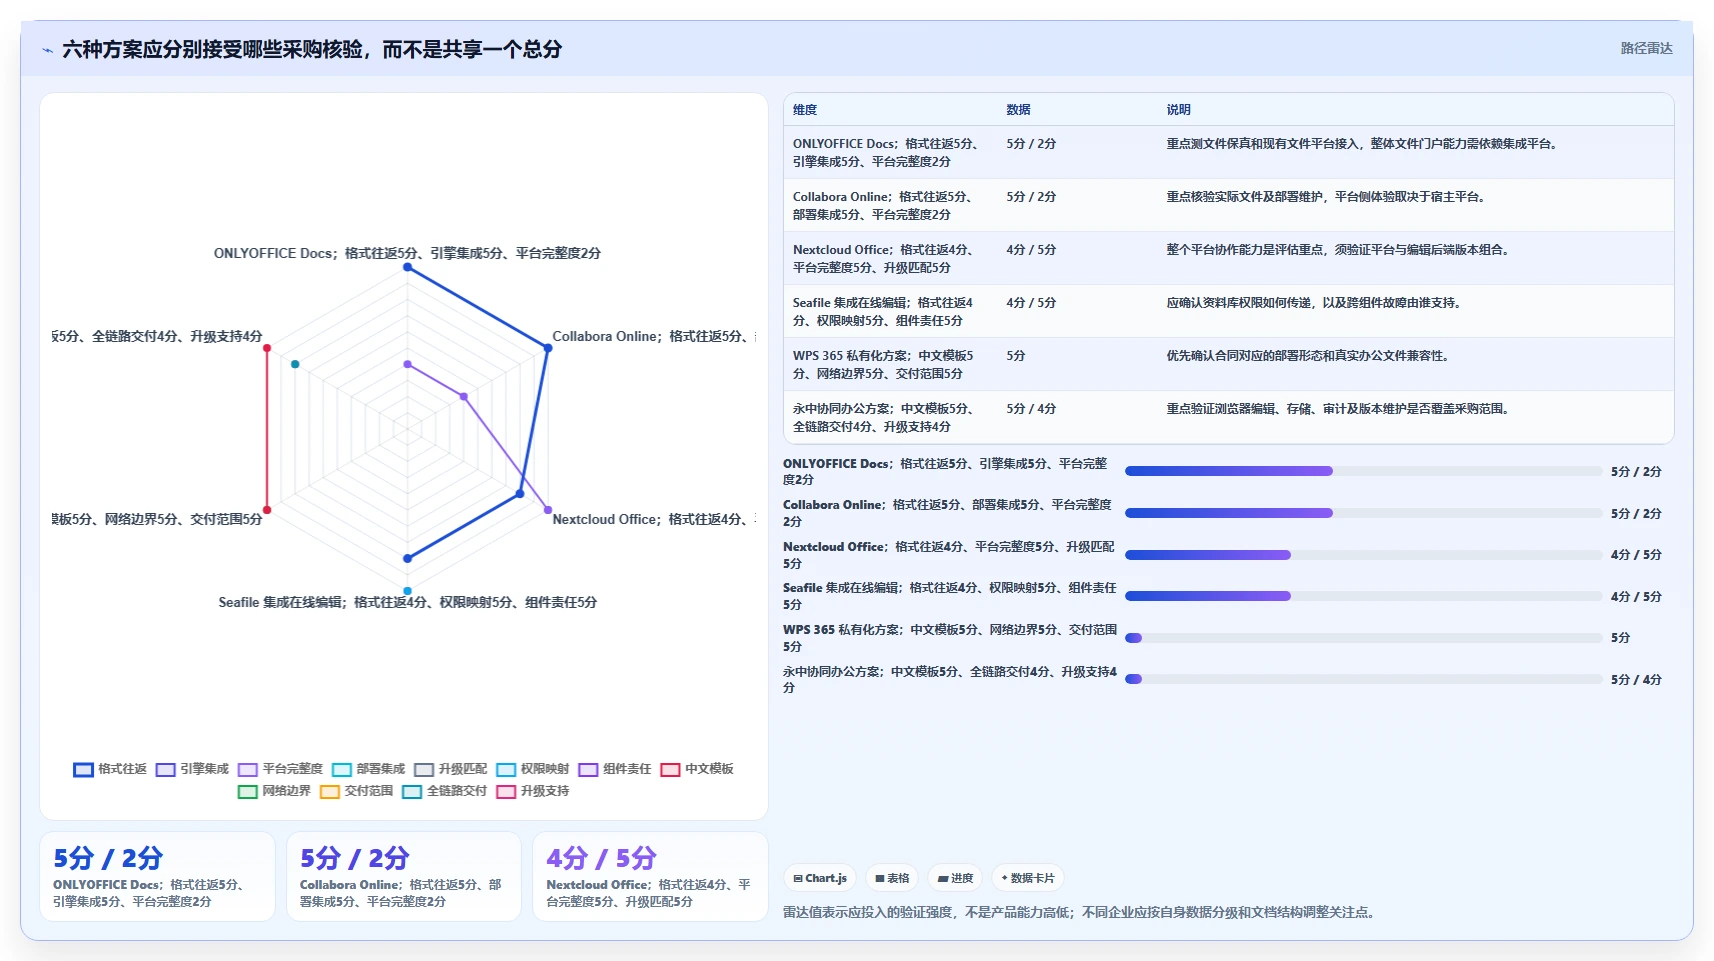Viewport: 1714px width, 961px height.
Task: Toggle the 网络边界 legend series
Action: tap(274, 791)
